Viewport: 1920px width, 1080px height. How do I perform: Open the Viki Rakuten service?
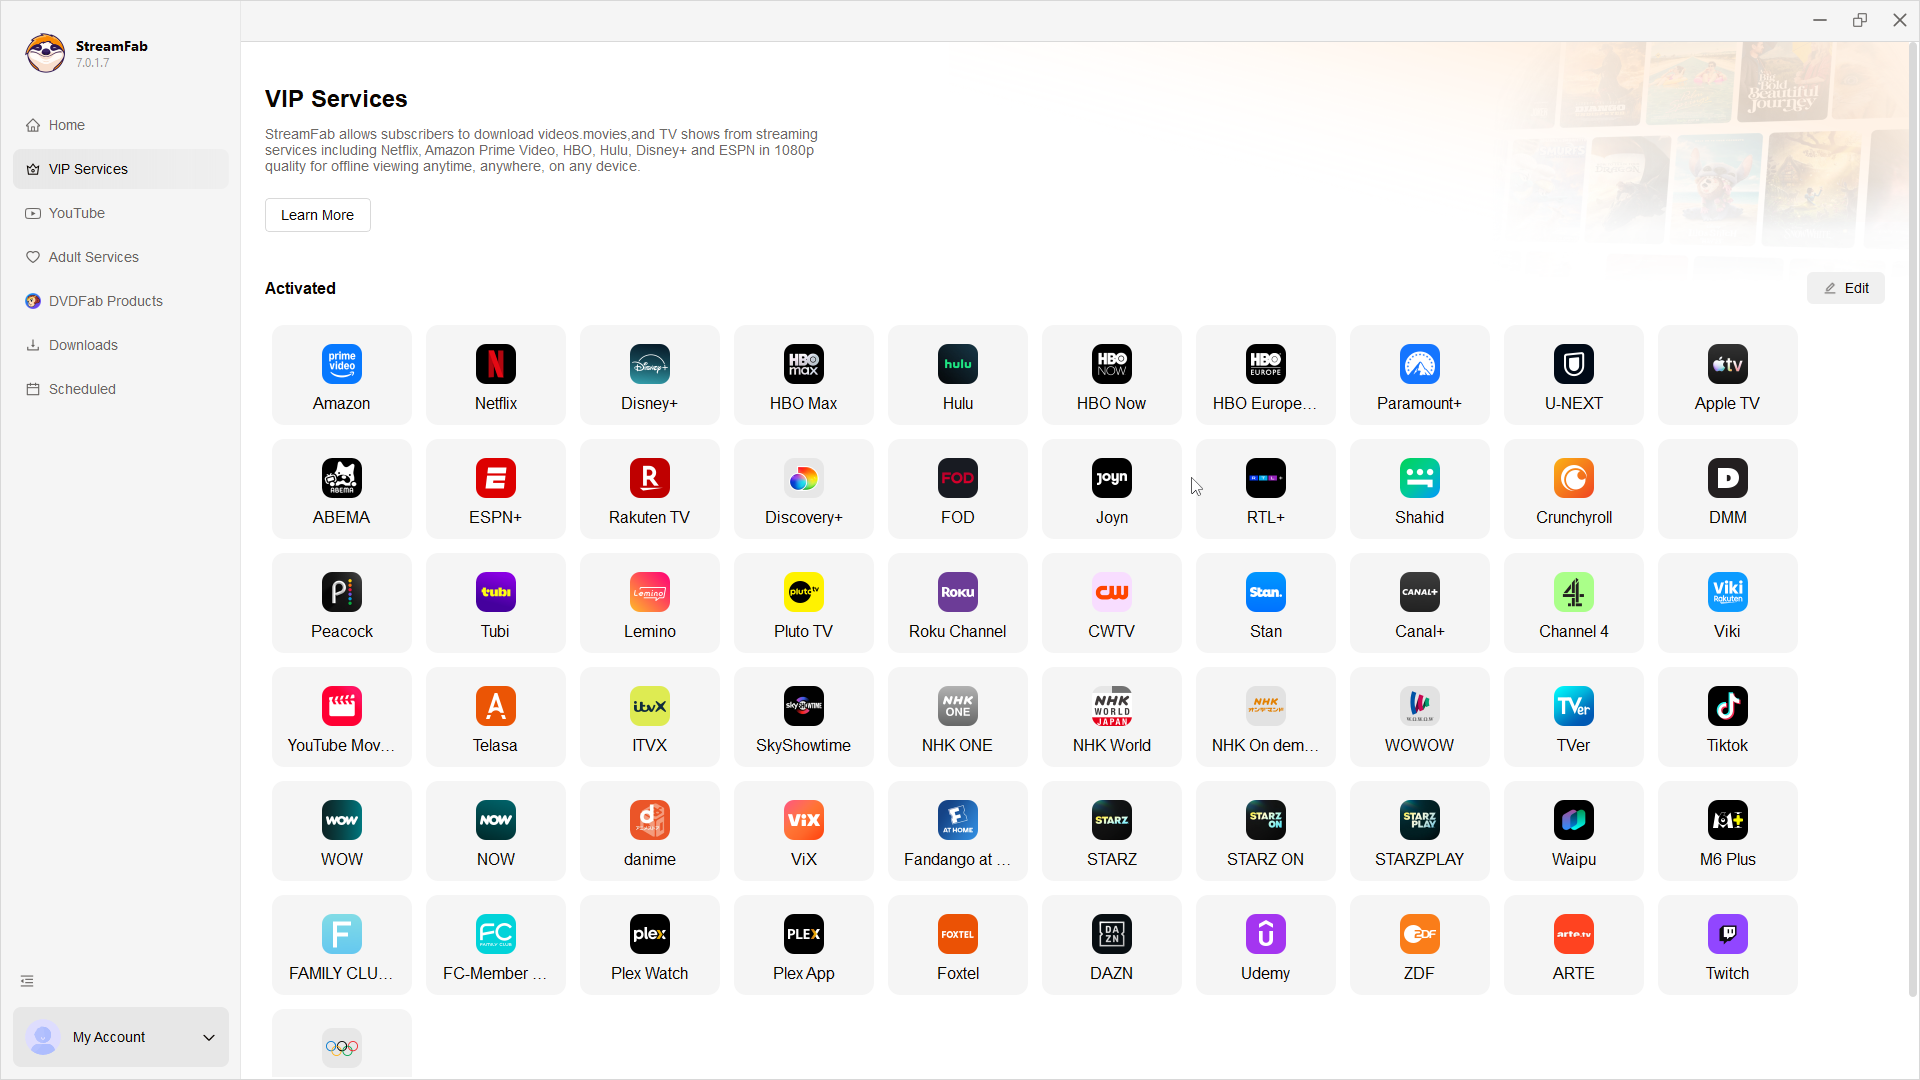pos(1727,603)
